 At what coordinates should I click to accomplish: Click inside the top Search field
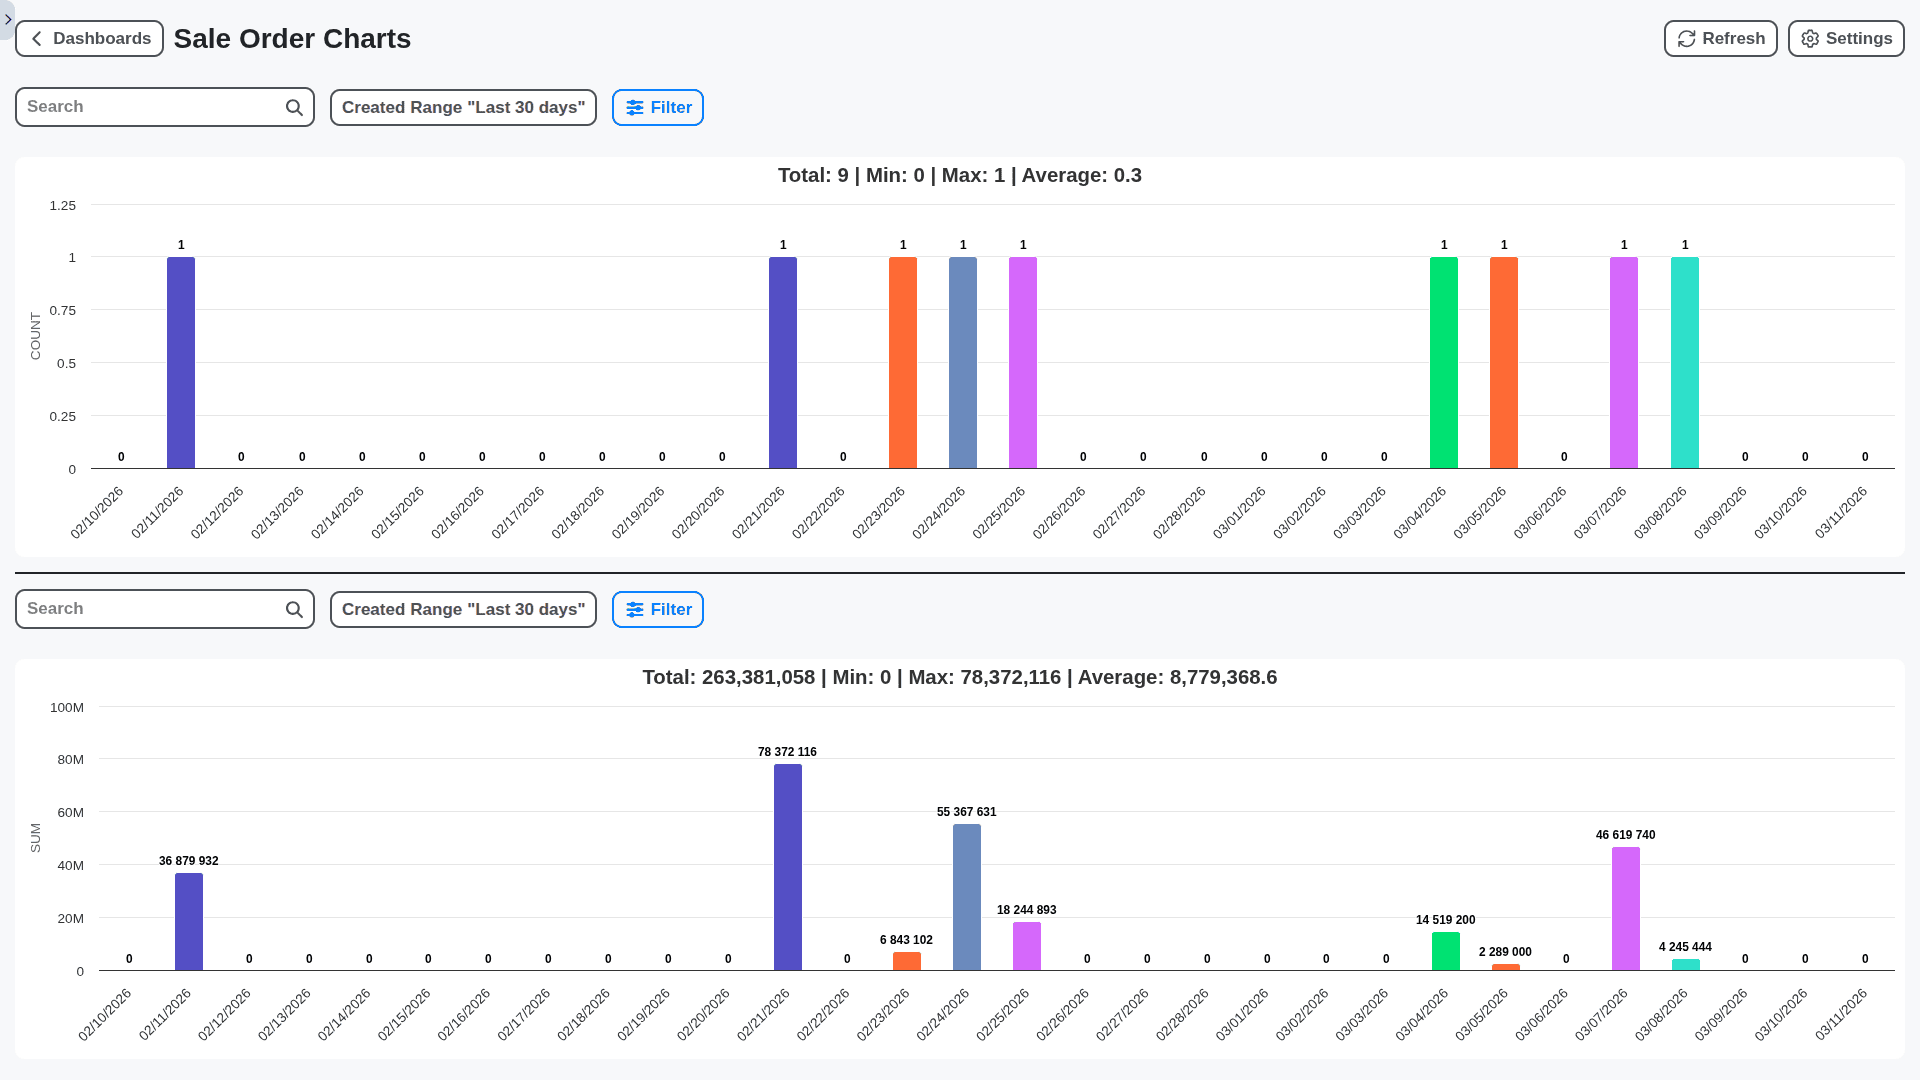150,106
